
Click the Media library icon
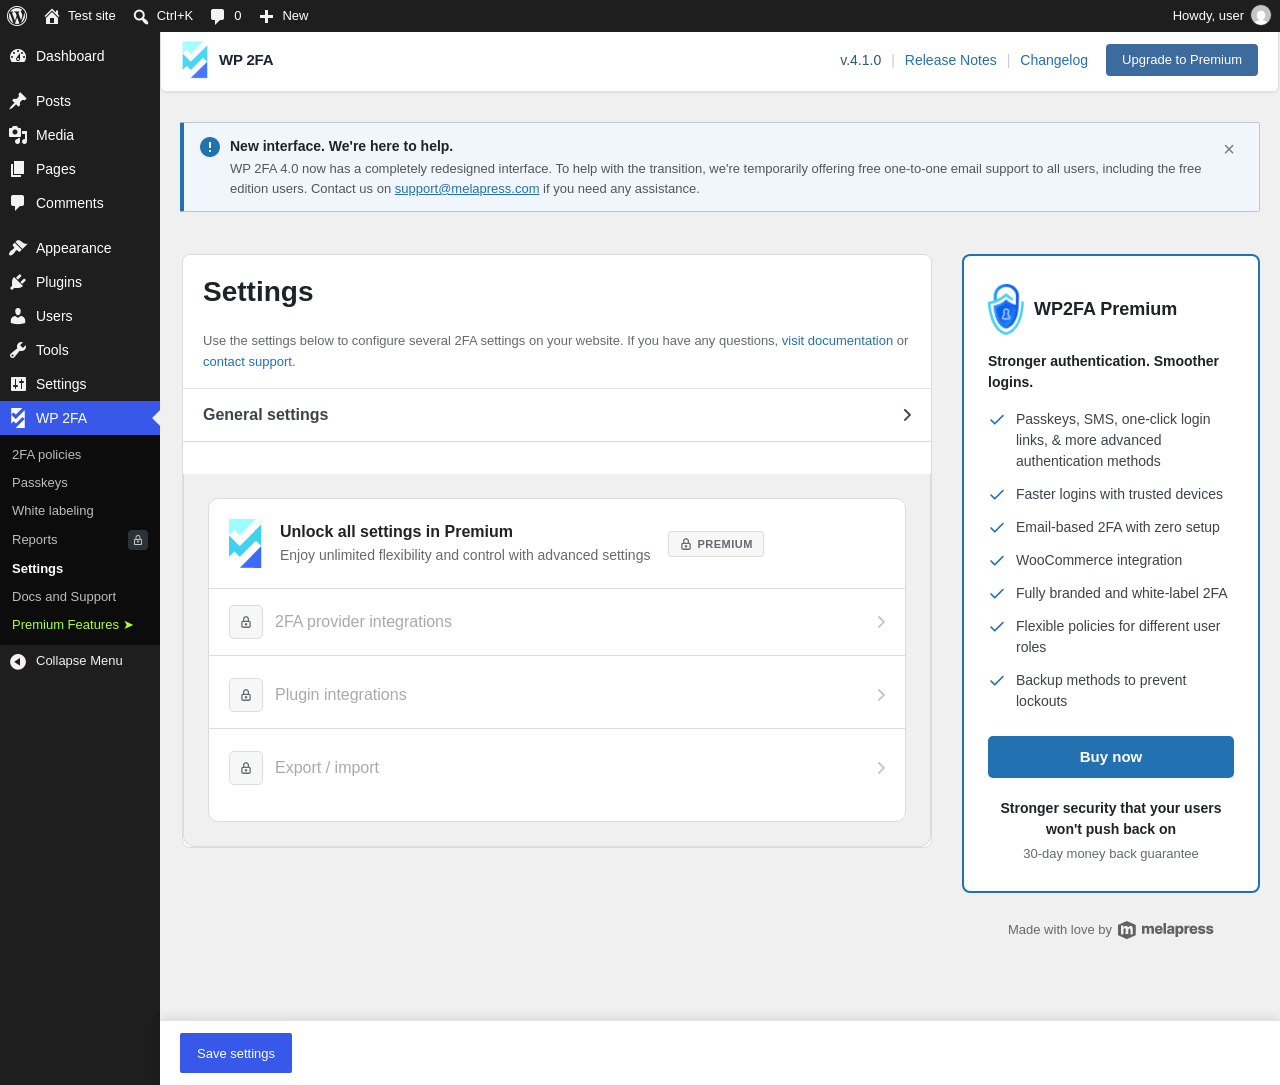(x=18, y=135)
